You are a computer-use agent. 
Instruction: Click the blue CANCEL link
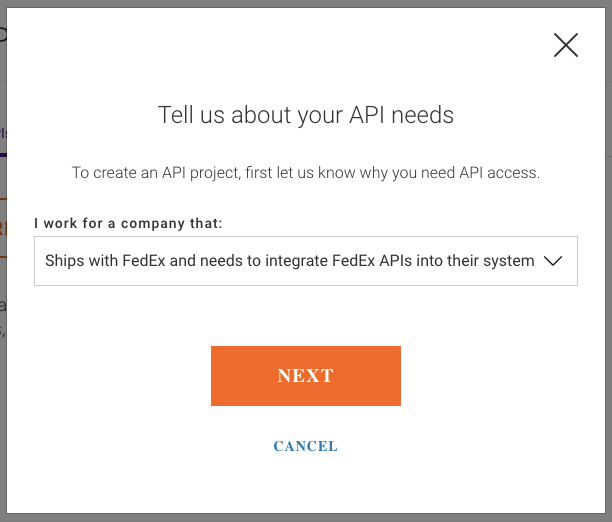coord(306,446)
